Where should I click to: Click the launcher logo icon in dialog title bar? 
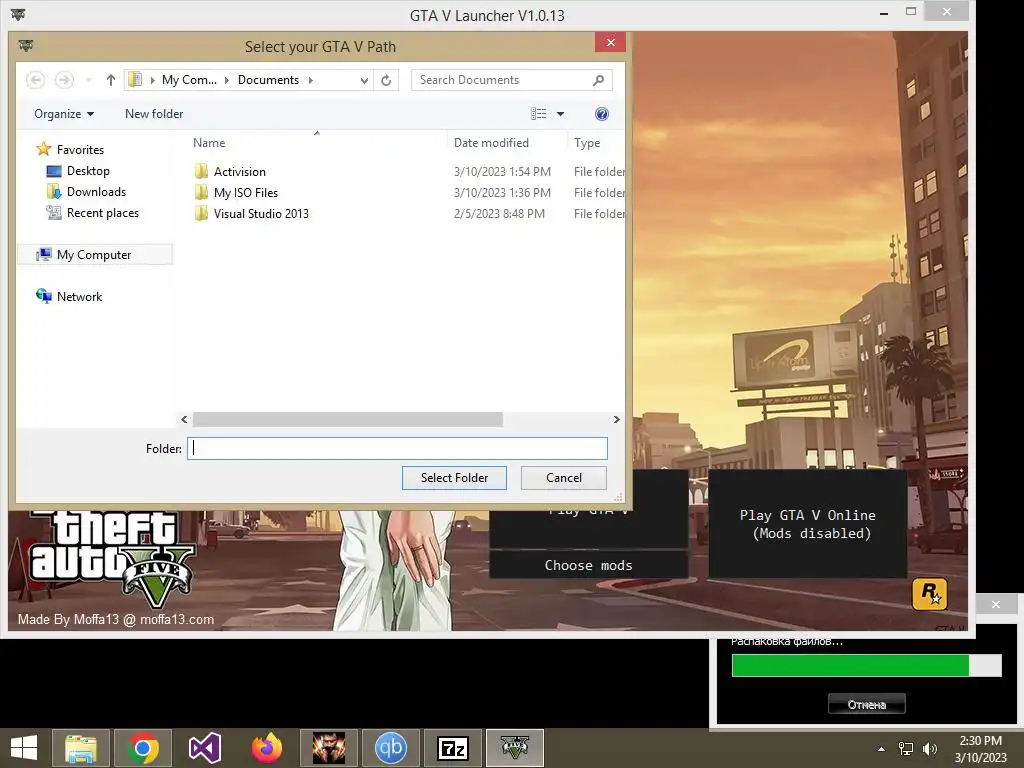click(x=25, y=45)
